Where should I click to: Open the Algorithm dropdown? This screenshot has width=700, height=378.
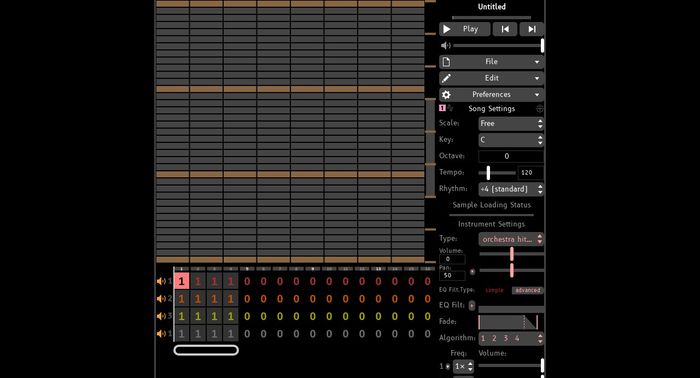click(511, 338)
